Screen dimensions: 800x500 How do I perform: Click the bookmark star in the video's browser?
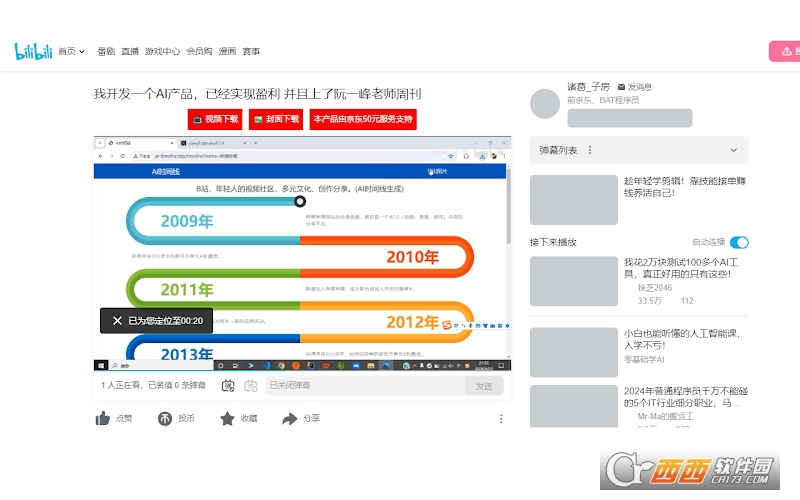pos(451,156)
